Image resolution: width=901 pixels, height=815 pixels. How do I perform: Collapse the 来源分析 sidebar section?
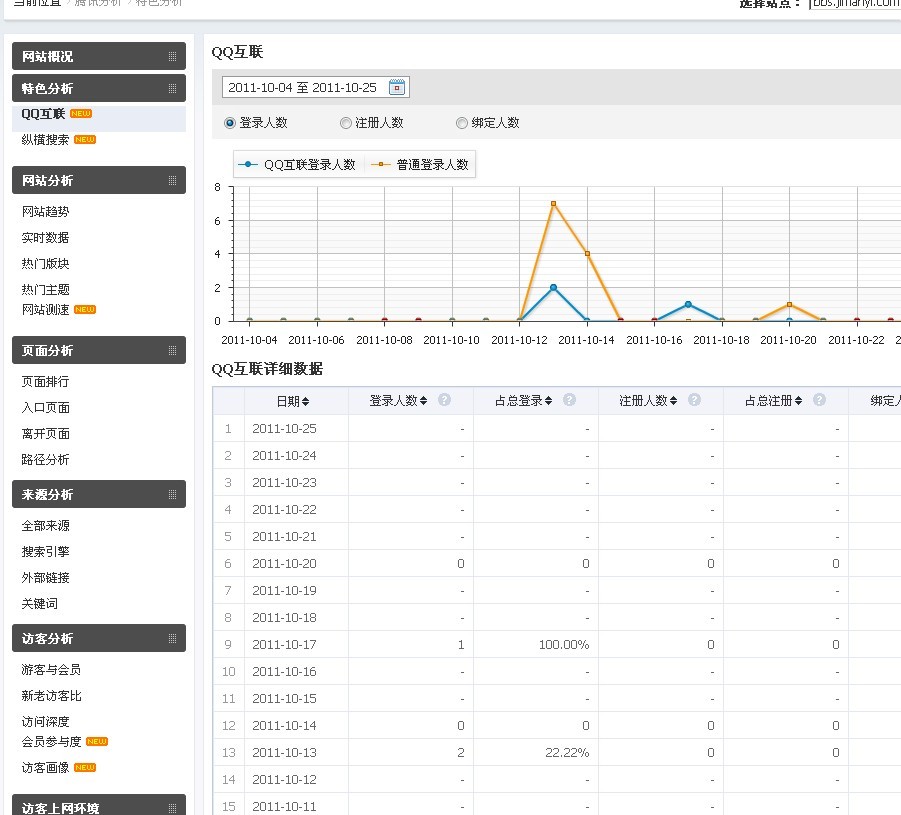[x=98, y=495]
